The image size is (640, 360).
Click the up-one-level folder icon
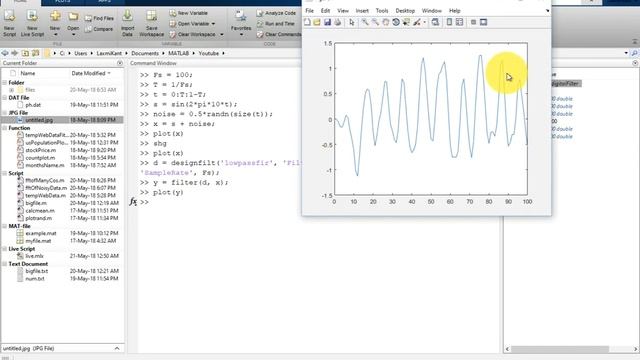(25, 53)
